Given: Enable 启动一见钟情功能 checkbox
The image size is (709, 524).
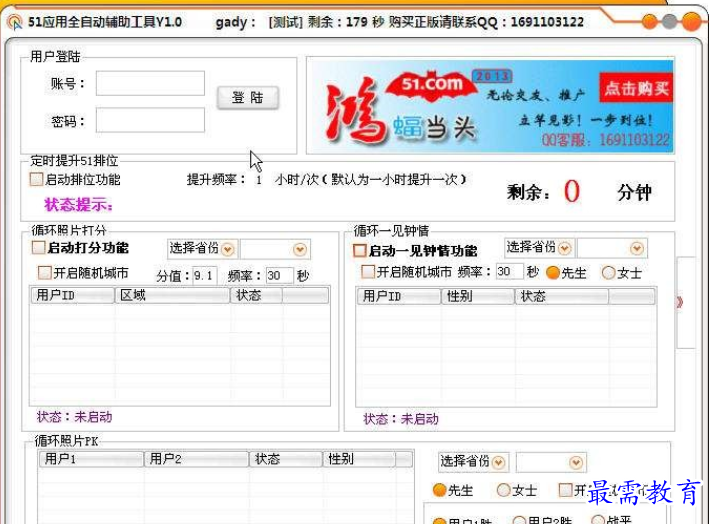Looking at the screenshot, I should [x=360, y=250].
